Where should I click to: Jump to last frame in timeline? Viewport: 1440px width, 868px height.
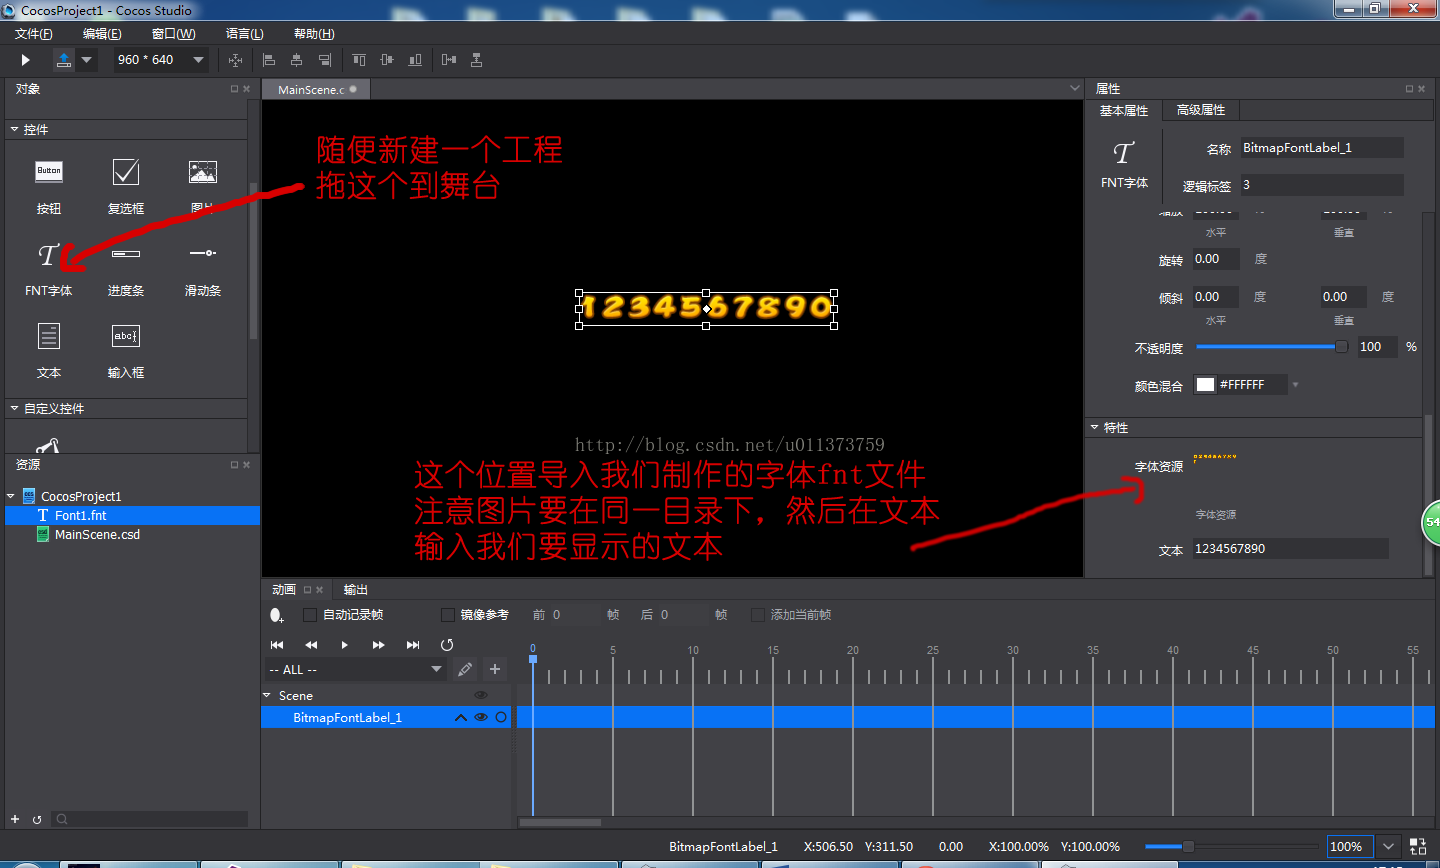point(413,645)
